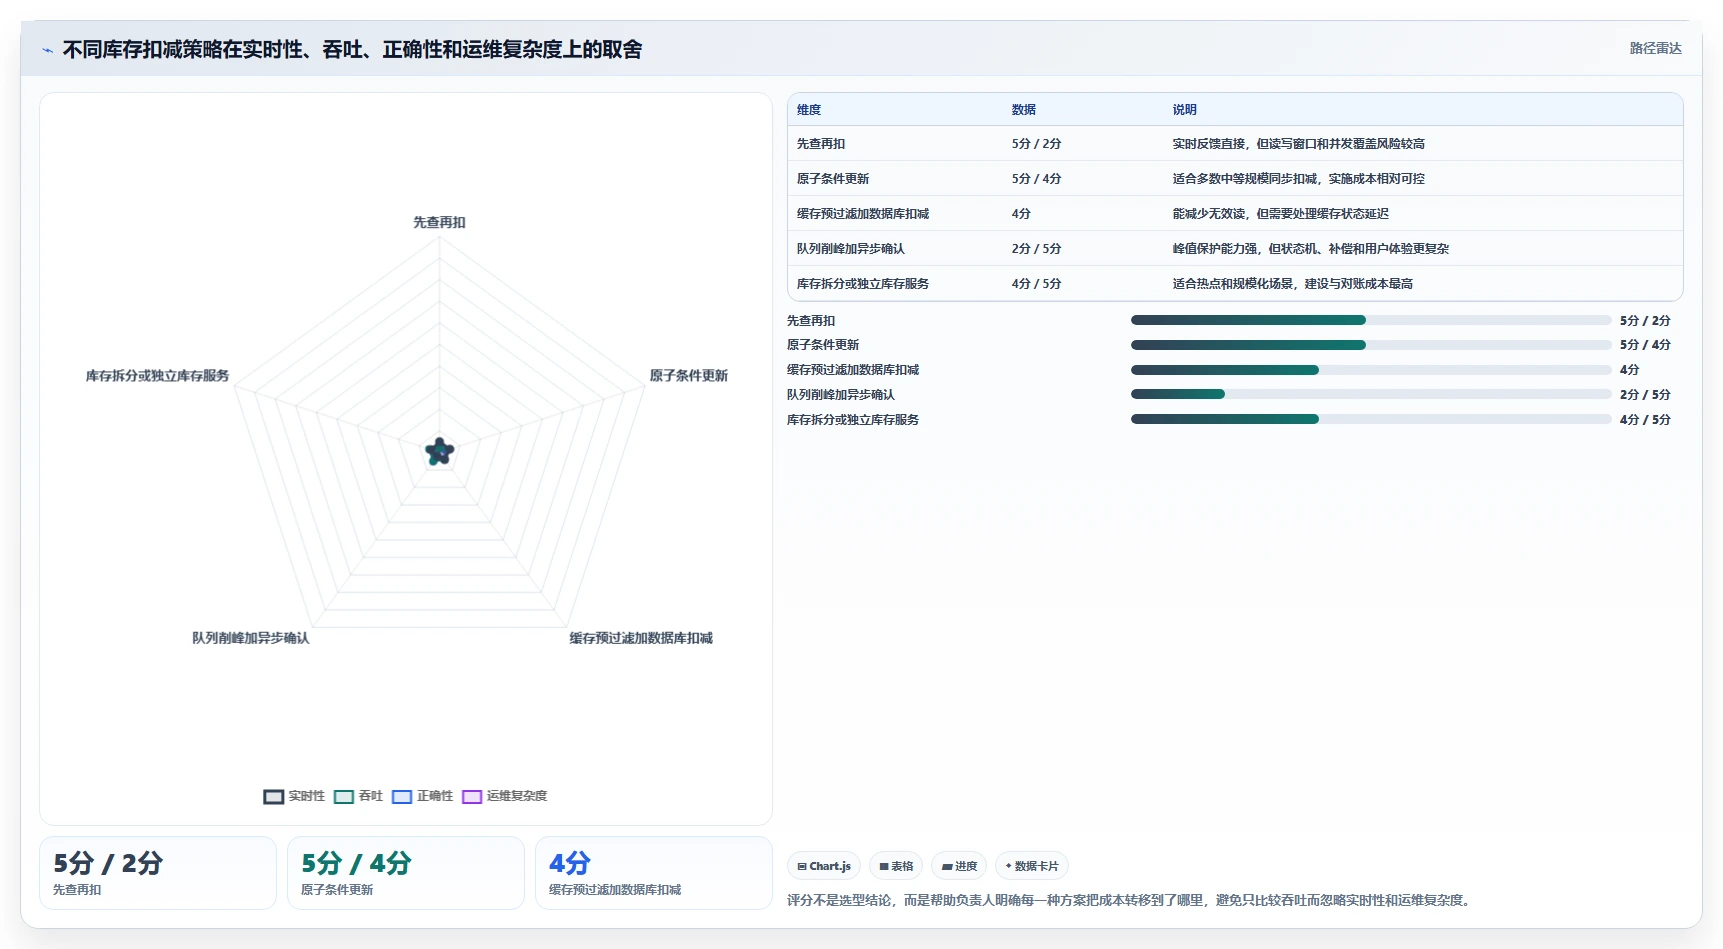The width and height of the screenshot is (1723, 949).
Task: Click the 库存拆分或独立库存服务 radar axis label
Action: [x=158, y=376]
